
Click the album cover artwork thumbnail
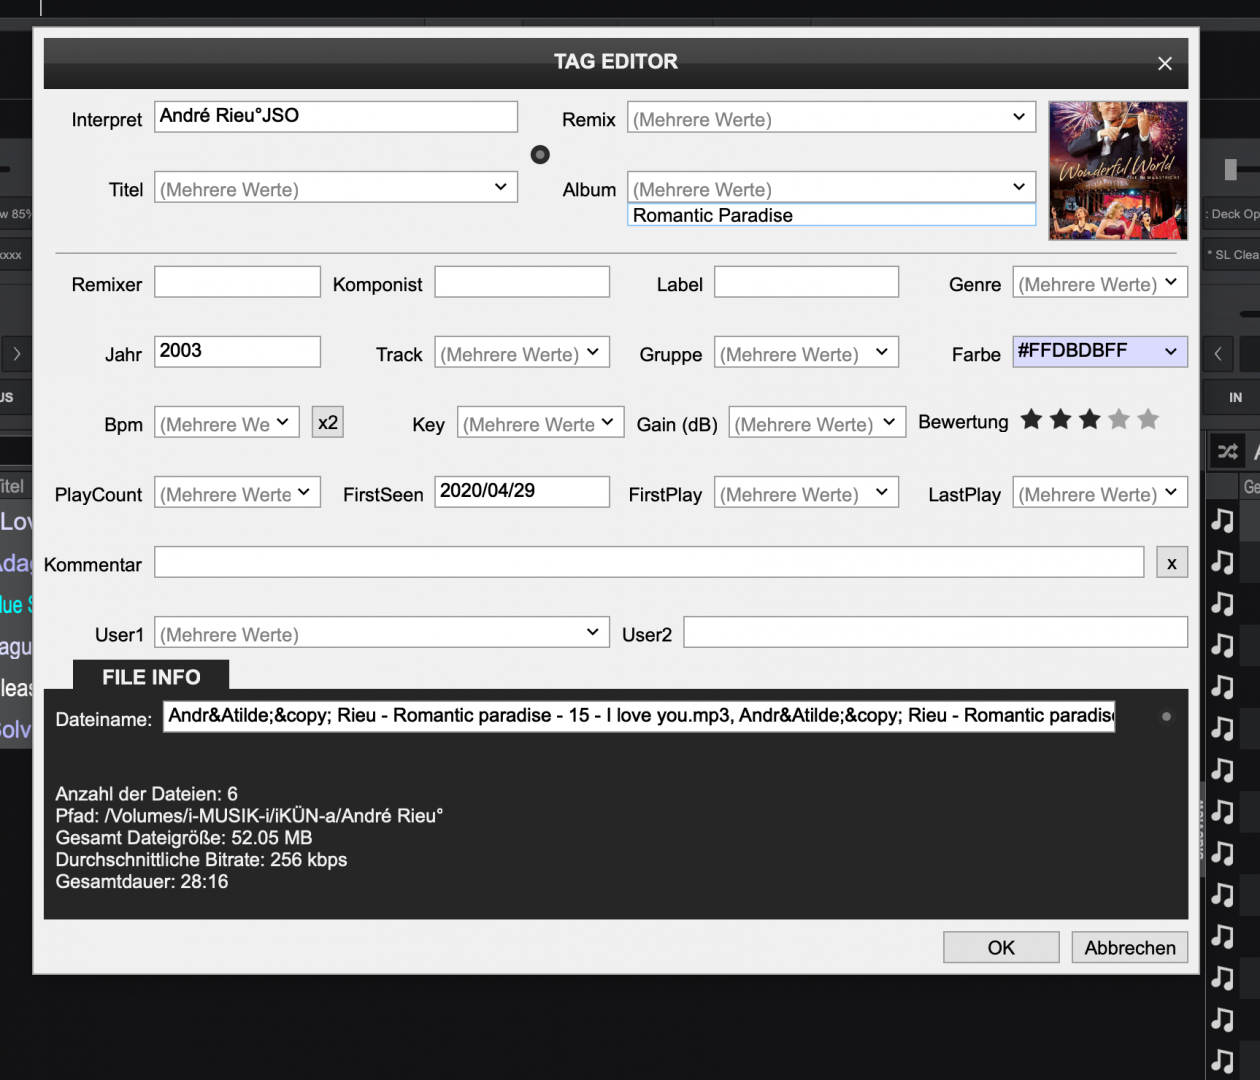pyautogui.click(x=1117, y=170)
